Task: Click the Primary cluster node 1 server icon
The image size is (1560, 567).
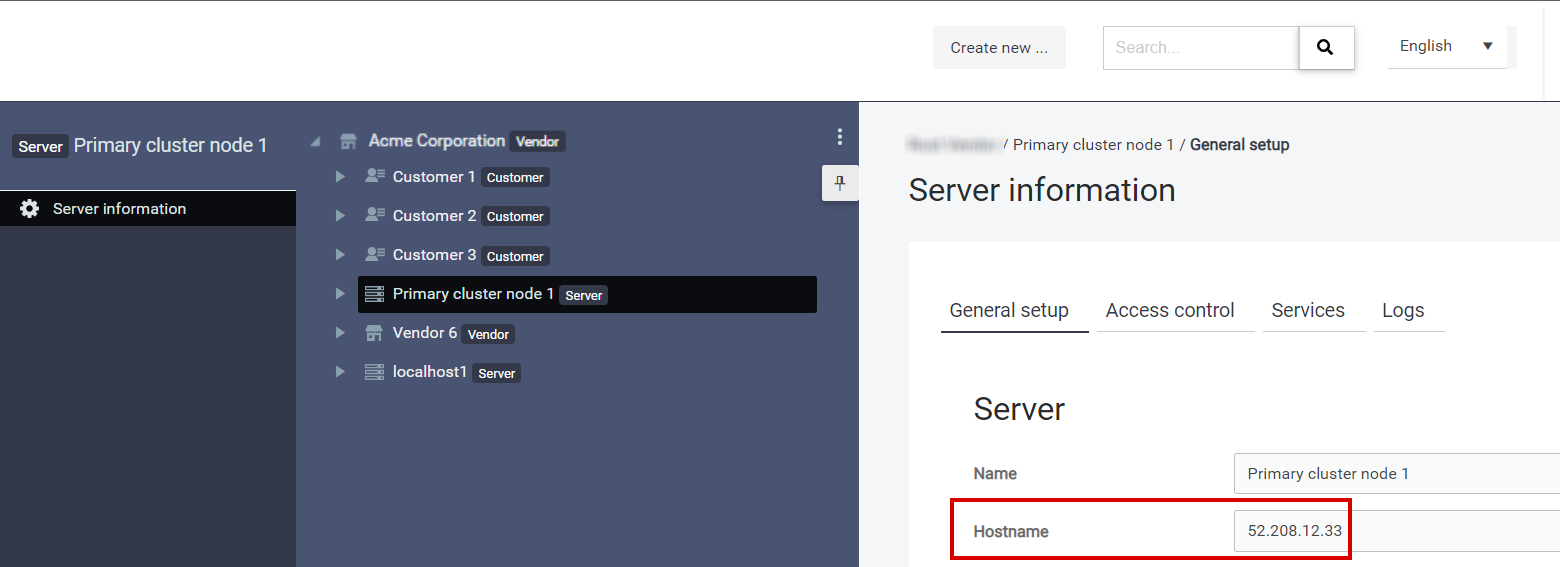Action: [x=375, y=294]
